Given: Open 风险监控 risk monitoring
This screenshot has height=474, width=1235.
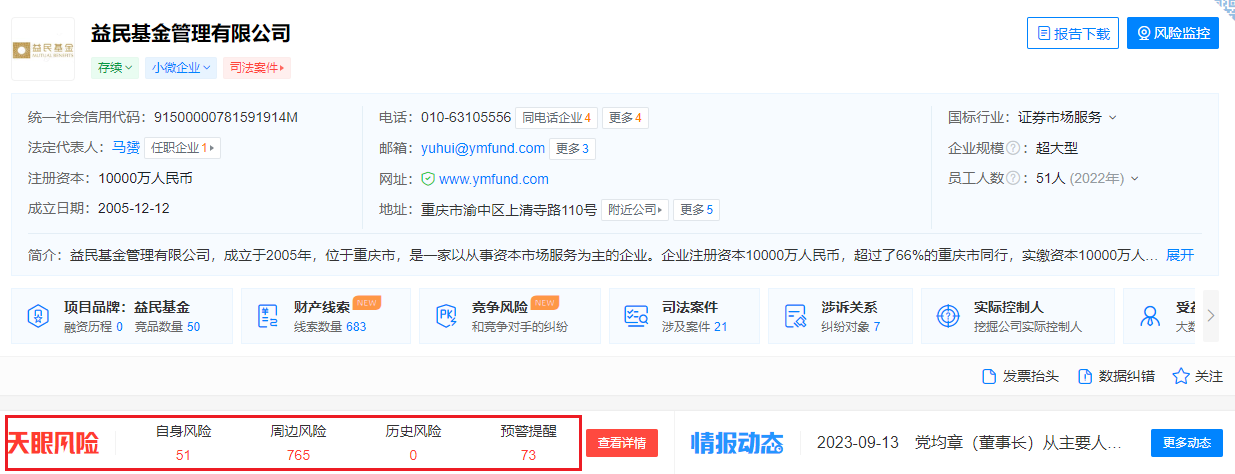Looking at the screenshot, I should (x=1173, y=33).
